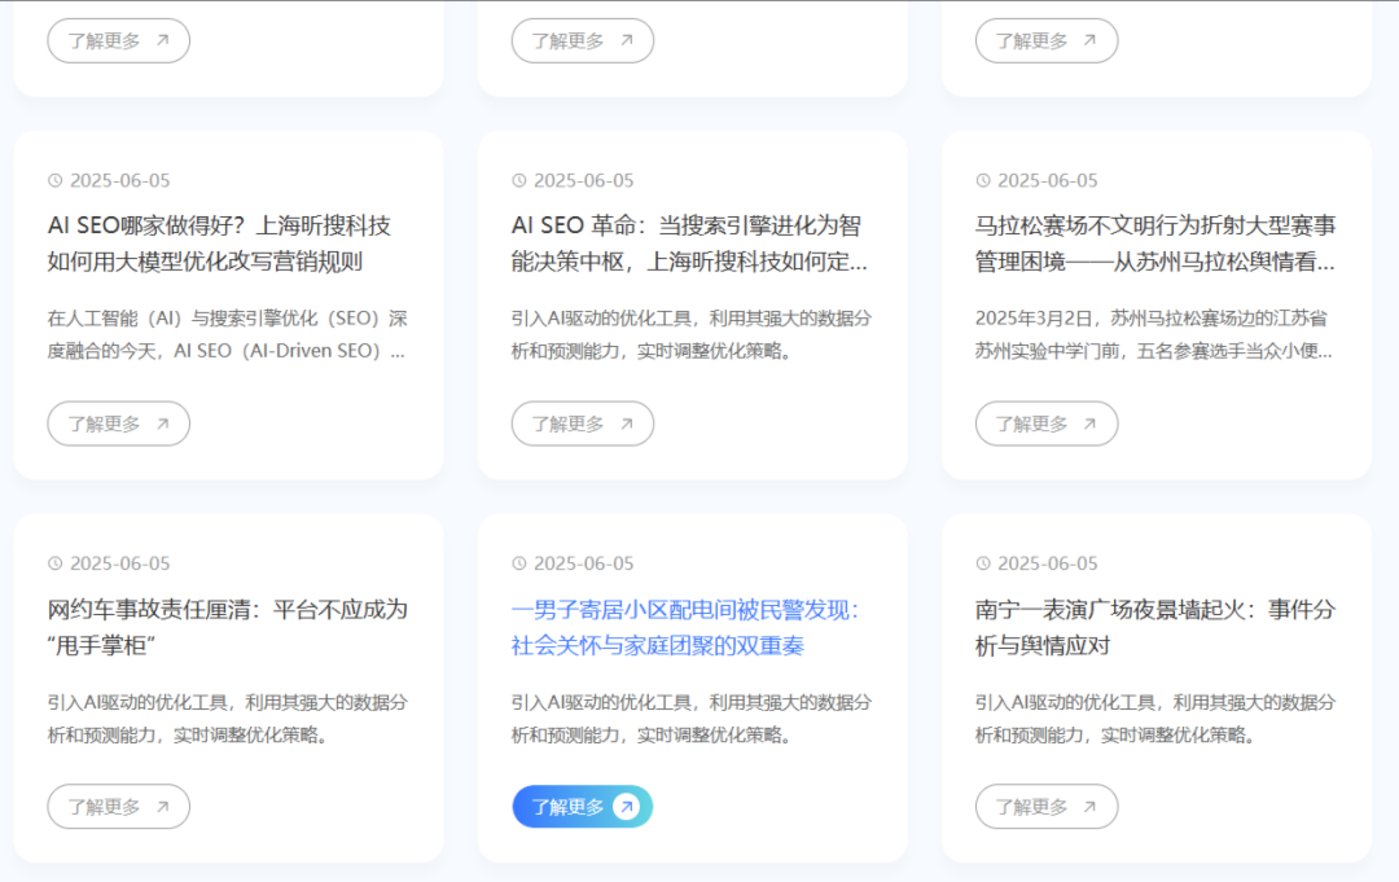Open 网约车事故责任厘清 article title
The width and height of the screenshot is (1399, 882).
click(x=227, y=627)
